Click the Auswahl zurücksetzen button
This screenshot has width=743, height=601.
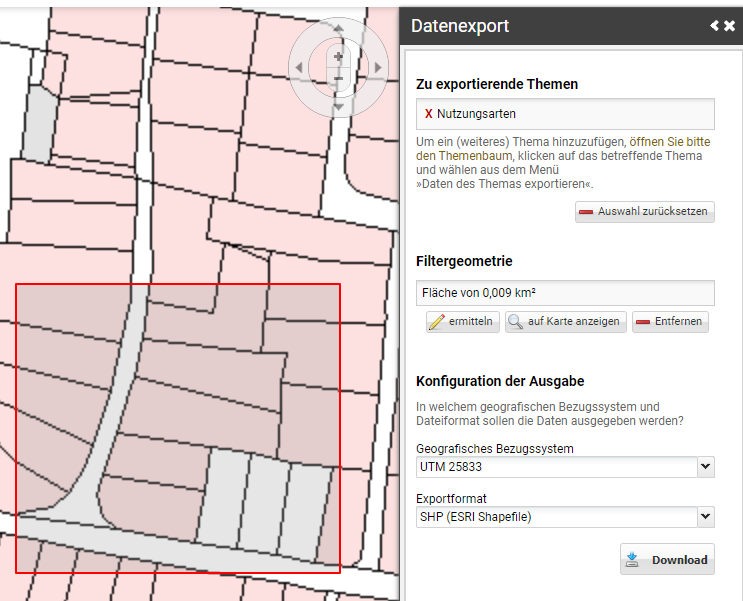[644, 211]
